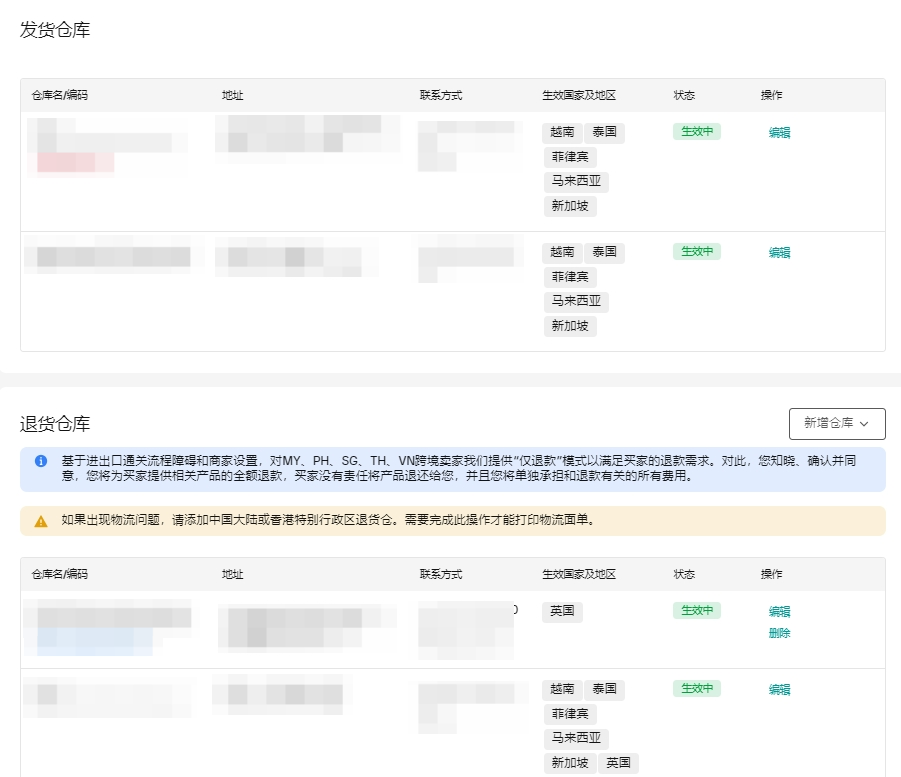Delete the 英国 return warehouse via 删除
901x777 pixels.
[779, 633]
